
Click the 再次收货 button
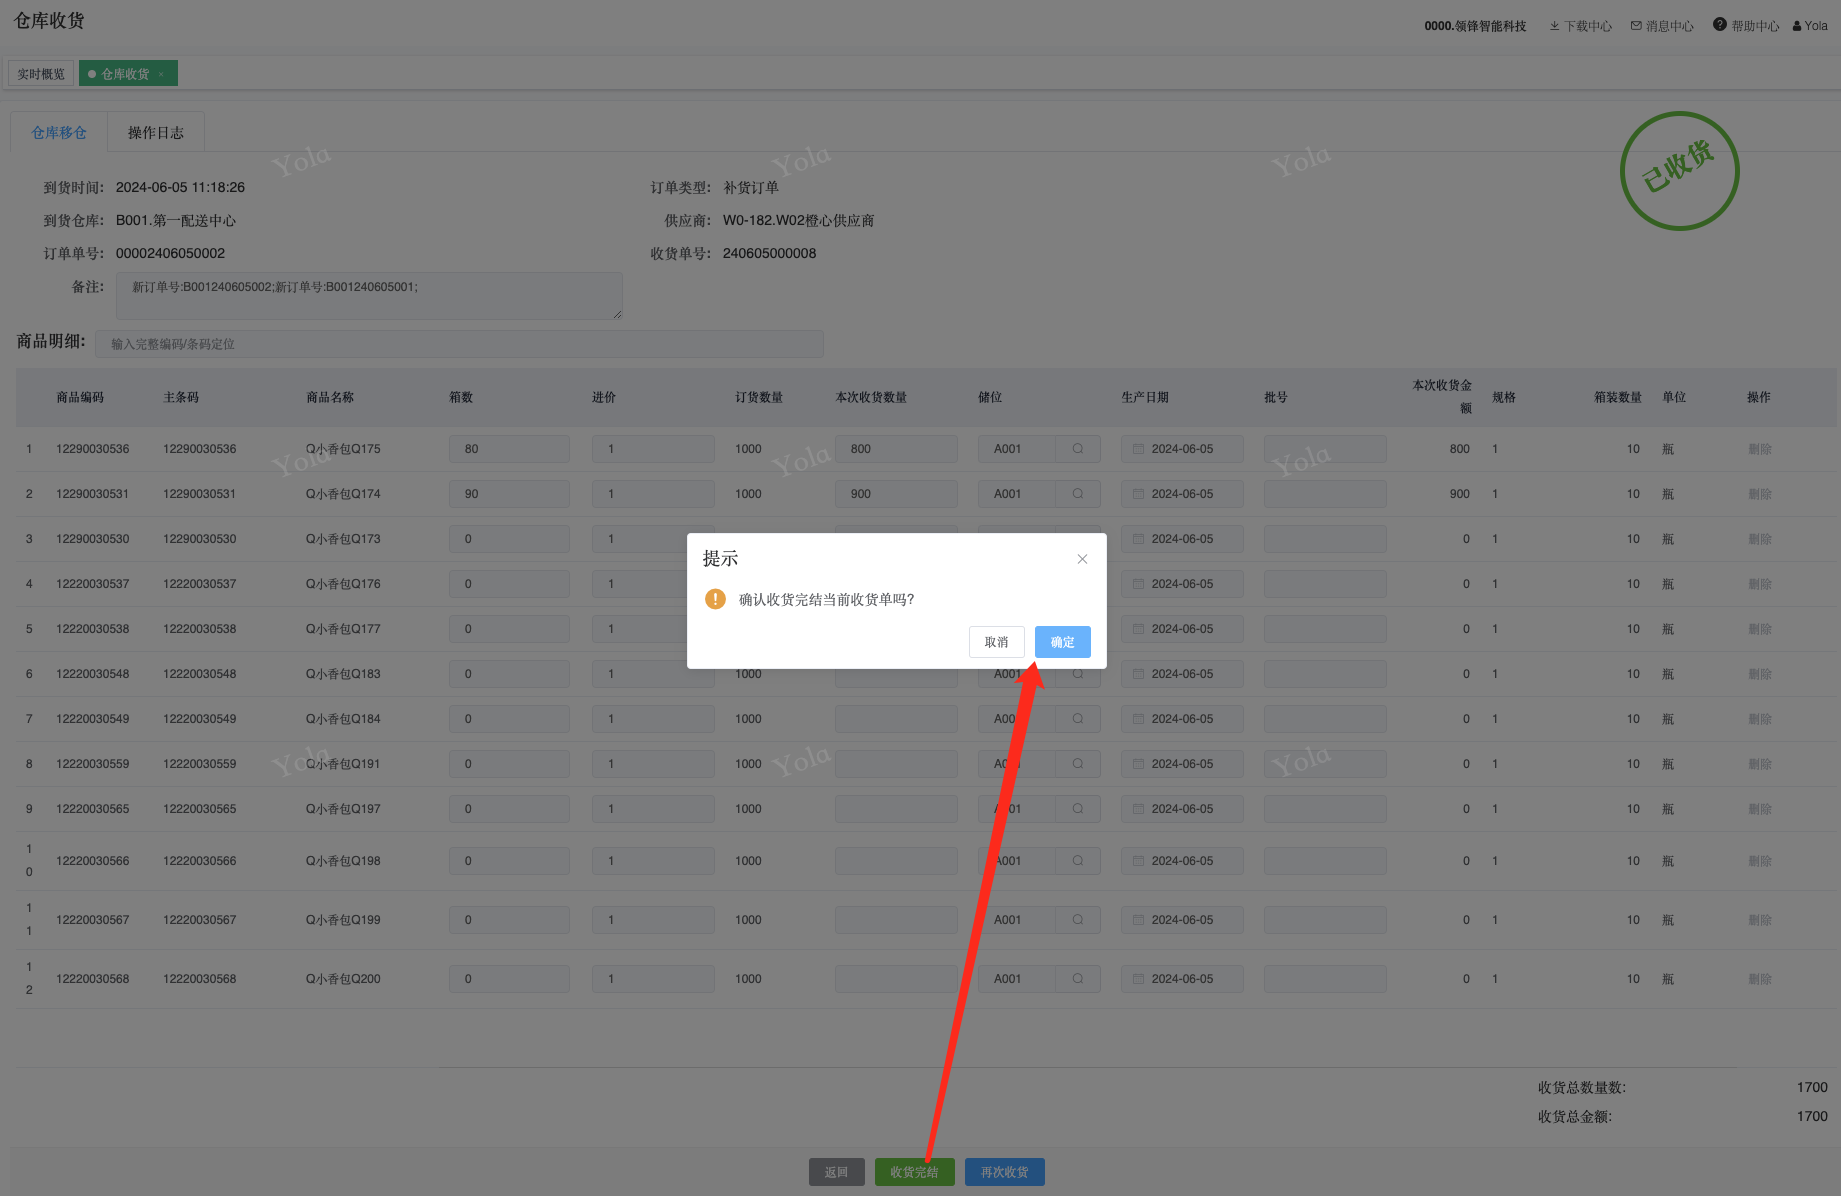click(1004, 1172)
